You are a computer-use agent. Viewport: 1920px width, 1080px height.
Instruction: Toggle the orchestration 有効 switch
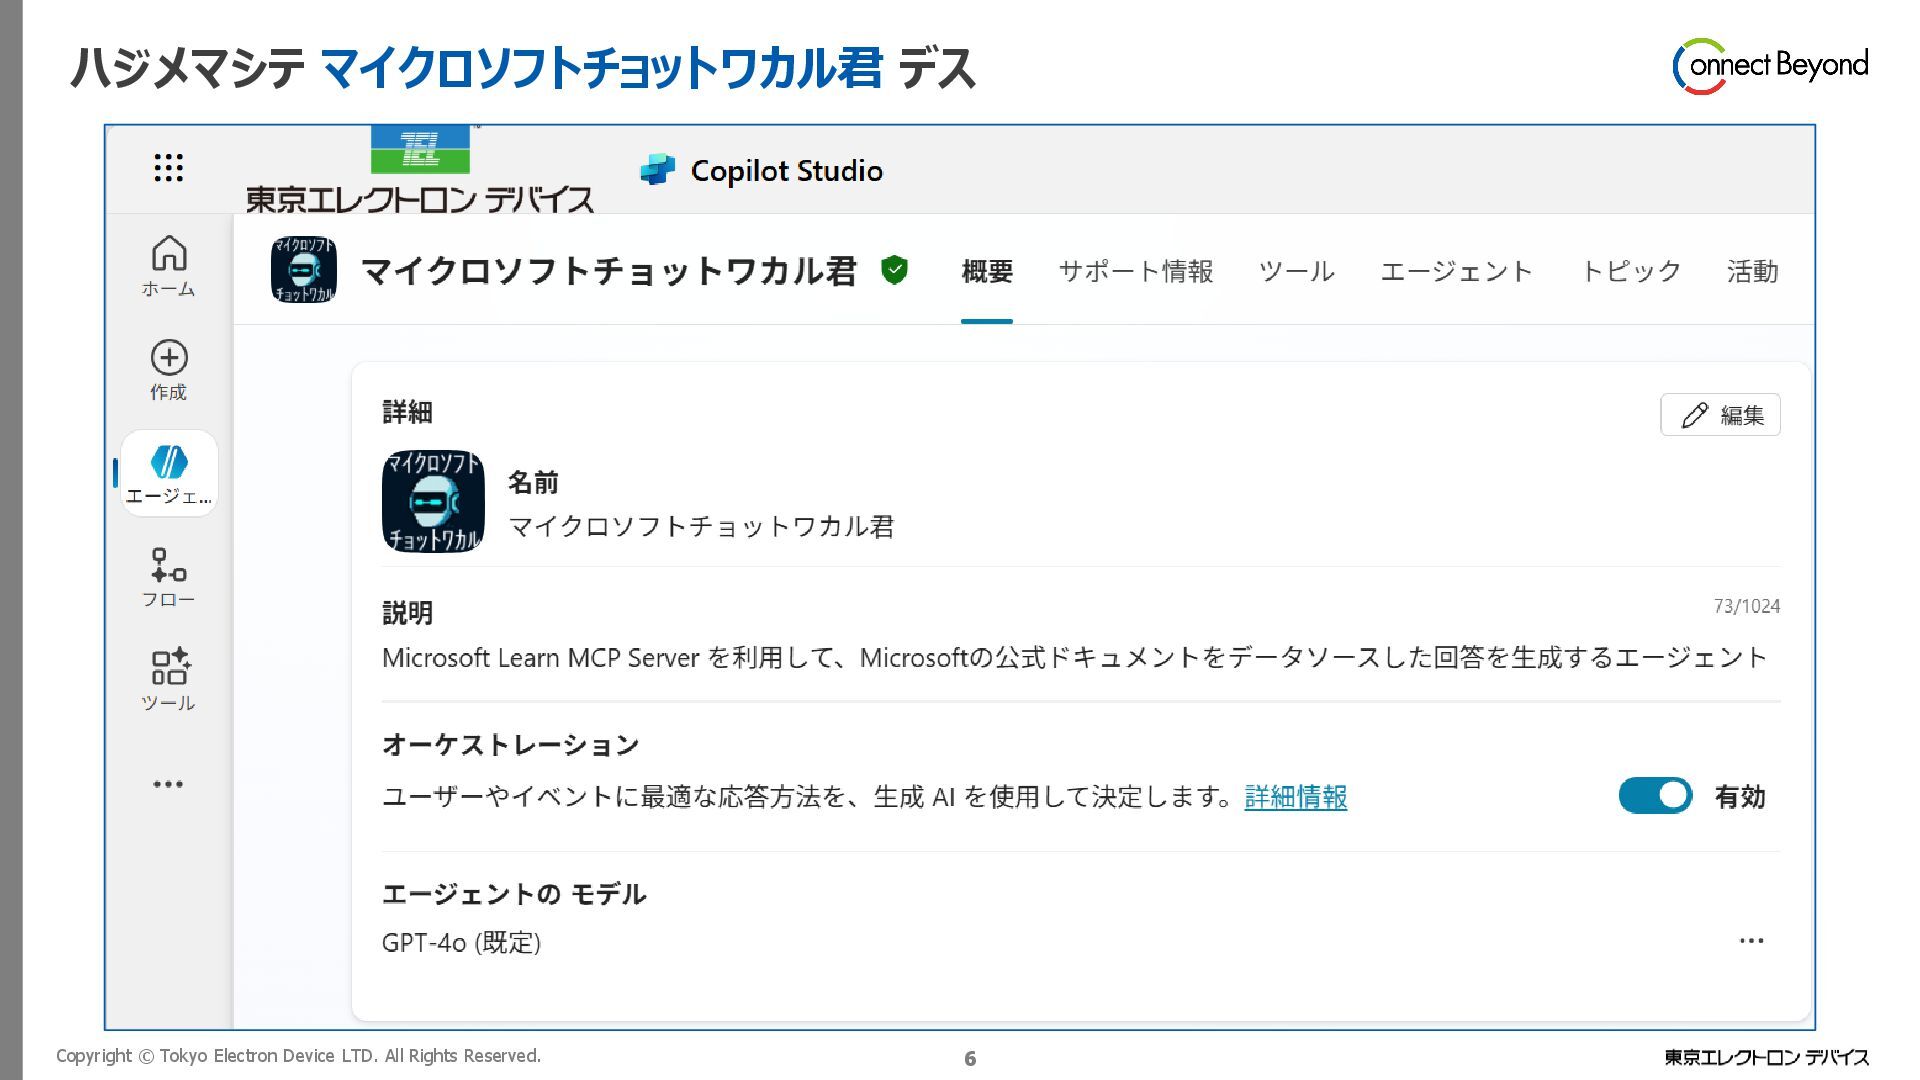(x=1655, y=796)
